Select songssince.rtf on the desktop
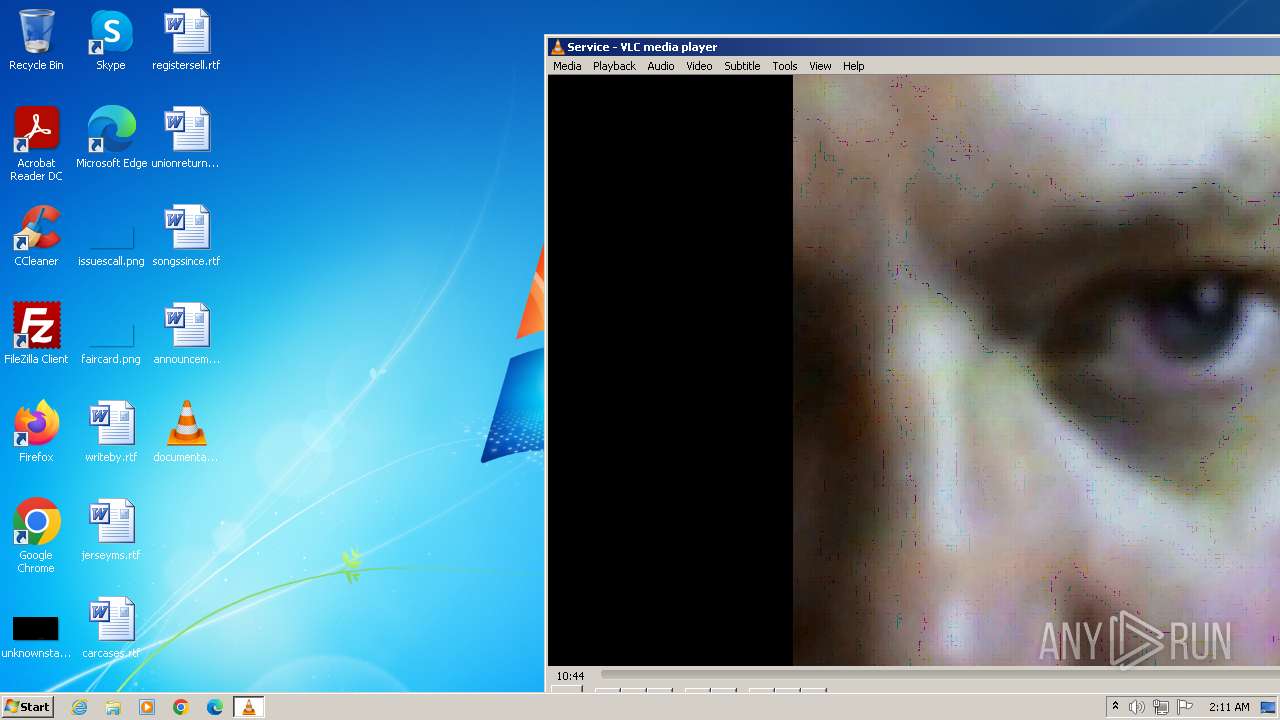 (186, 237)
